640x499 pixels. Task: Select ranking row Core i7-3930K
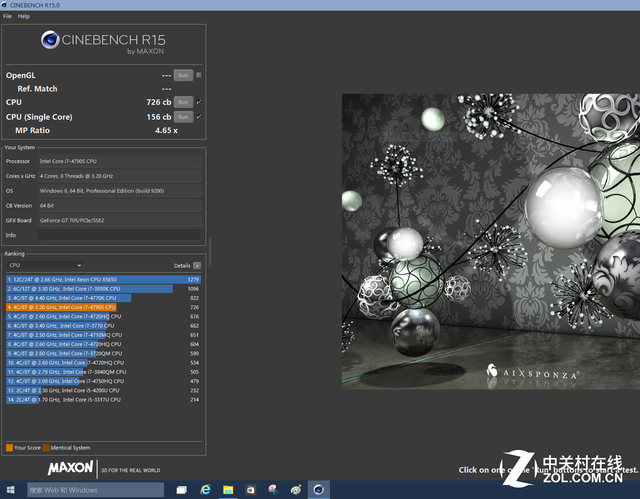(103, 289)
